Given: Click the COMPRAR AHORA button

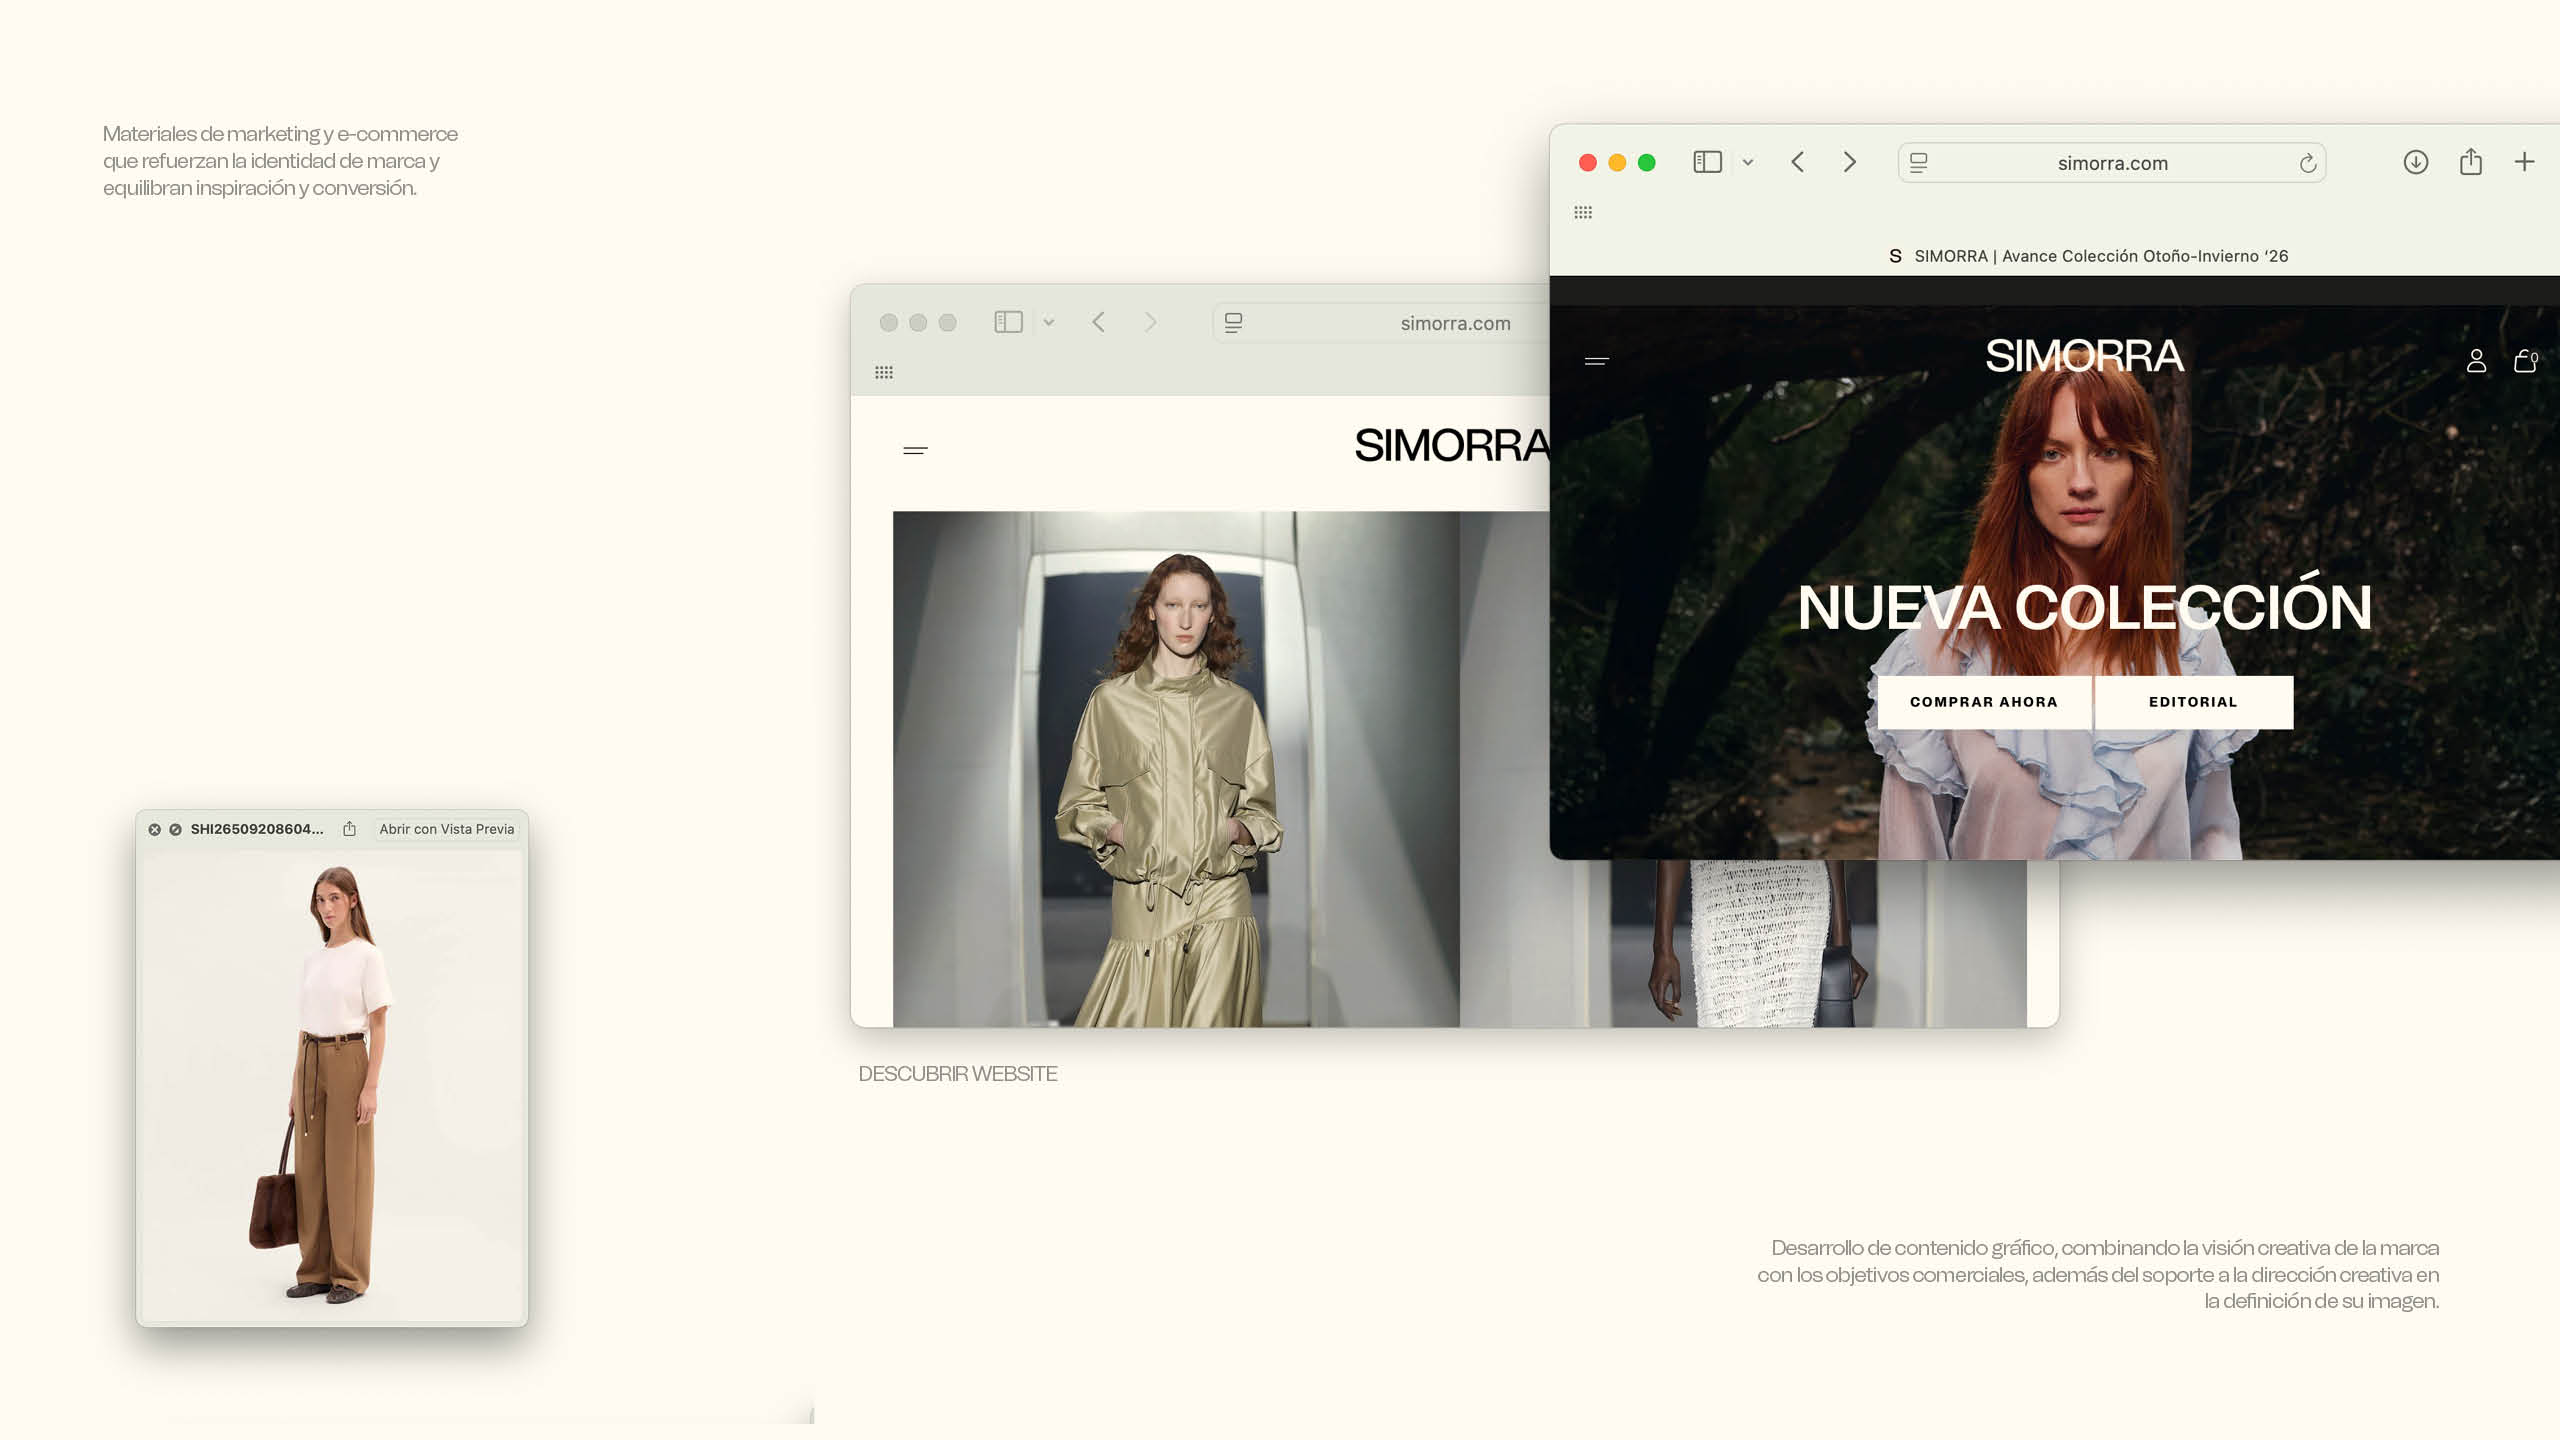Looking at the screenshot, I should click(x=1984, y=702).
